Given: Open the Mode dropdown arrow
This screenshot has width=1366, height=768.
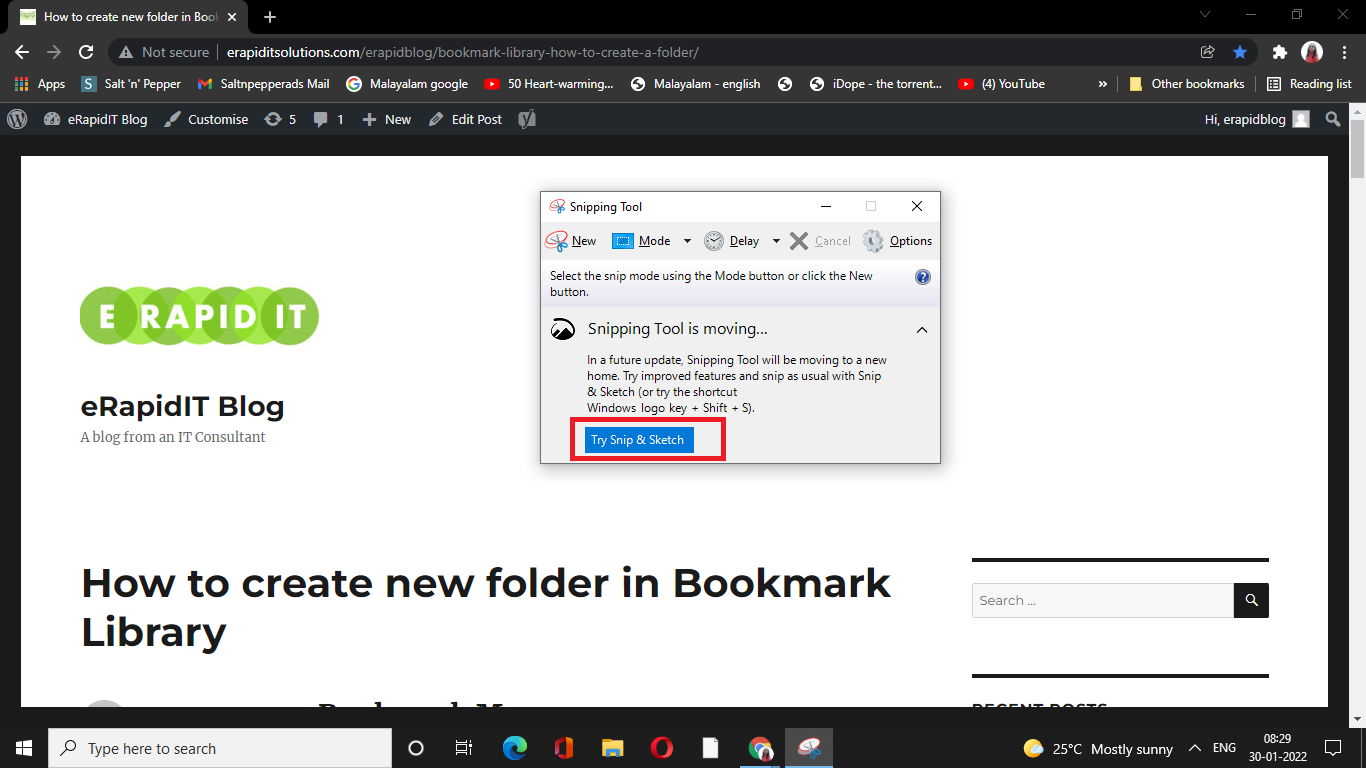Looking at the screenshot, I should 687,240.
